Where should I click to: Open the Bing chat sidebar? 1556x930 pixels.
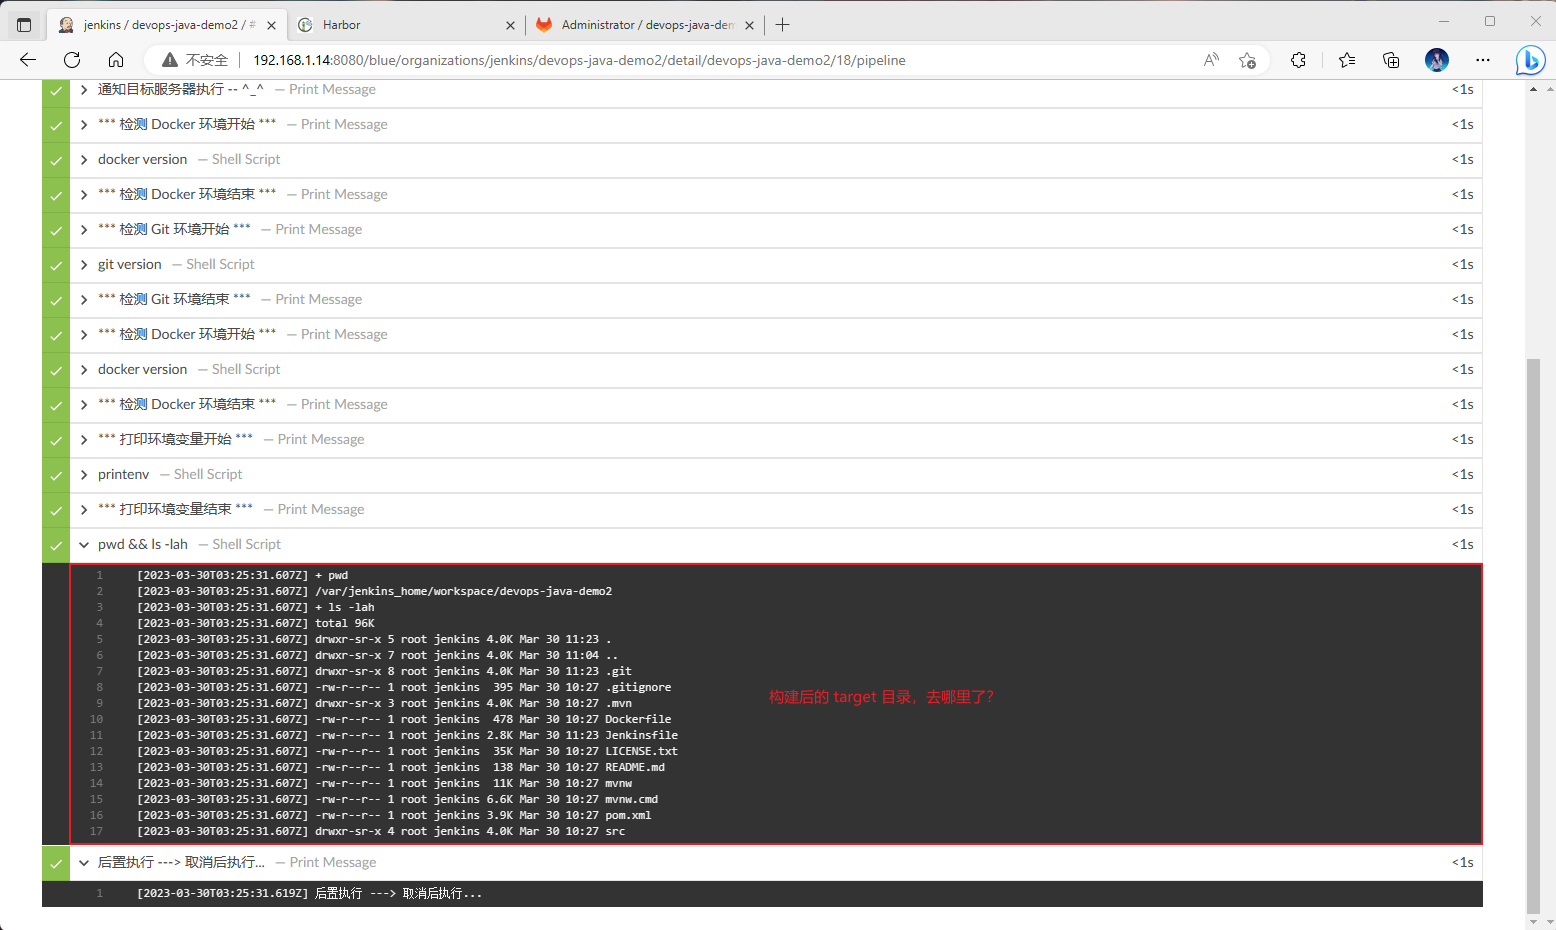(1530, 60)
